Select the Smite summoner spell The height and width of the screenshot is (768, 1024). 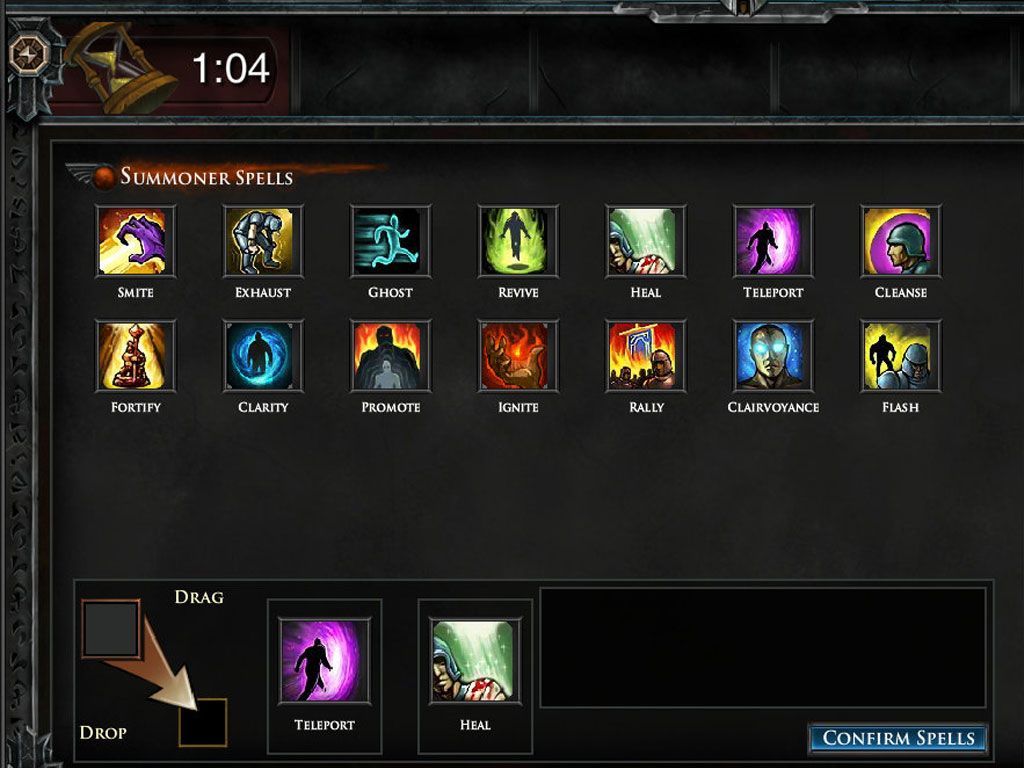click(x=135, y=241)
